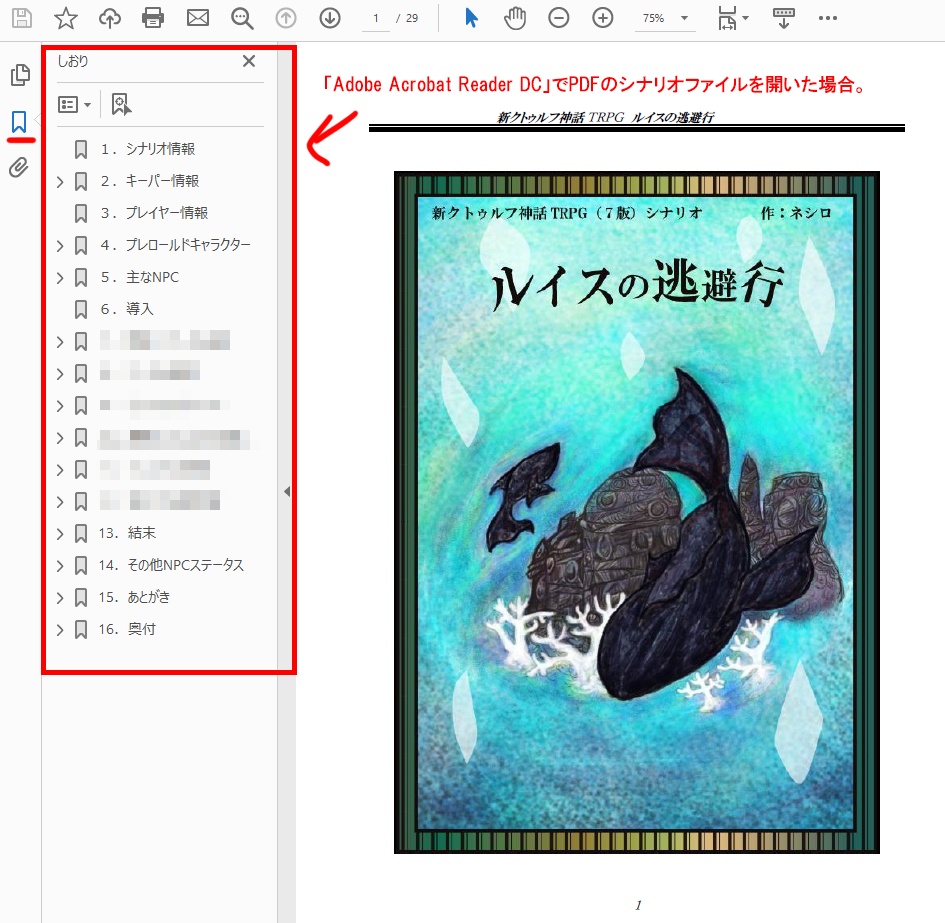Toggle the bookmarks panel with the blue bookmark icon
The height and width of the screenshot is (923, 945).
tap(17, 120)
